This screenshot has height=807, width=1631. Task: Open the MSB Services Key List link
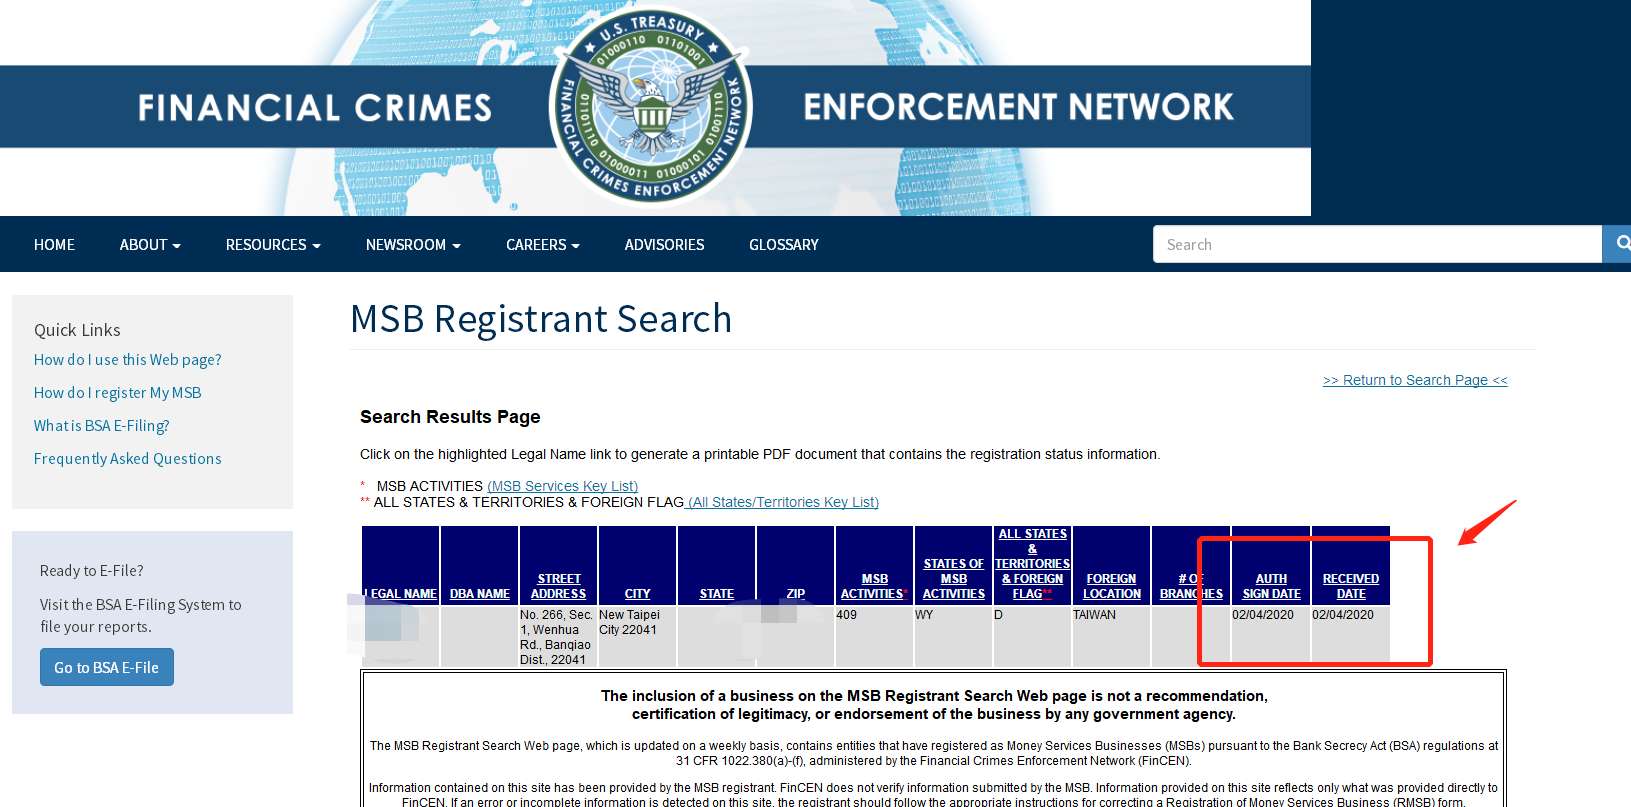pyautogui.click(x=562, y=486)
